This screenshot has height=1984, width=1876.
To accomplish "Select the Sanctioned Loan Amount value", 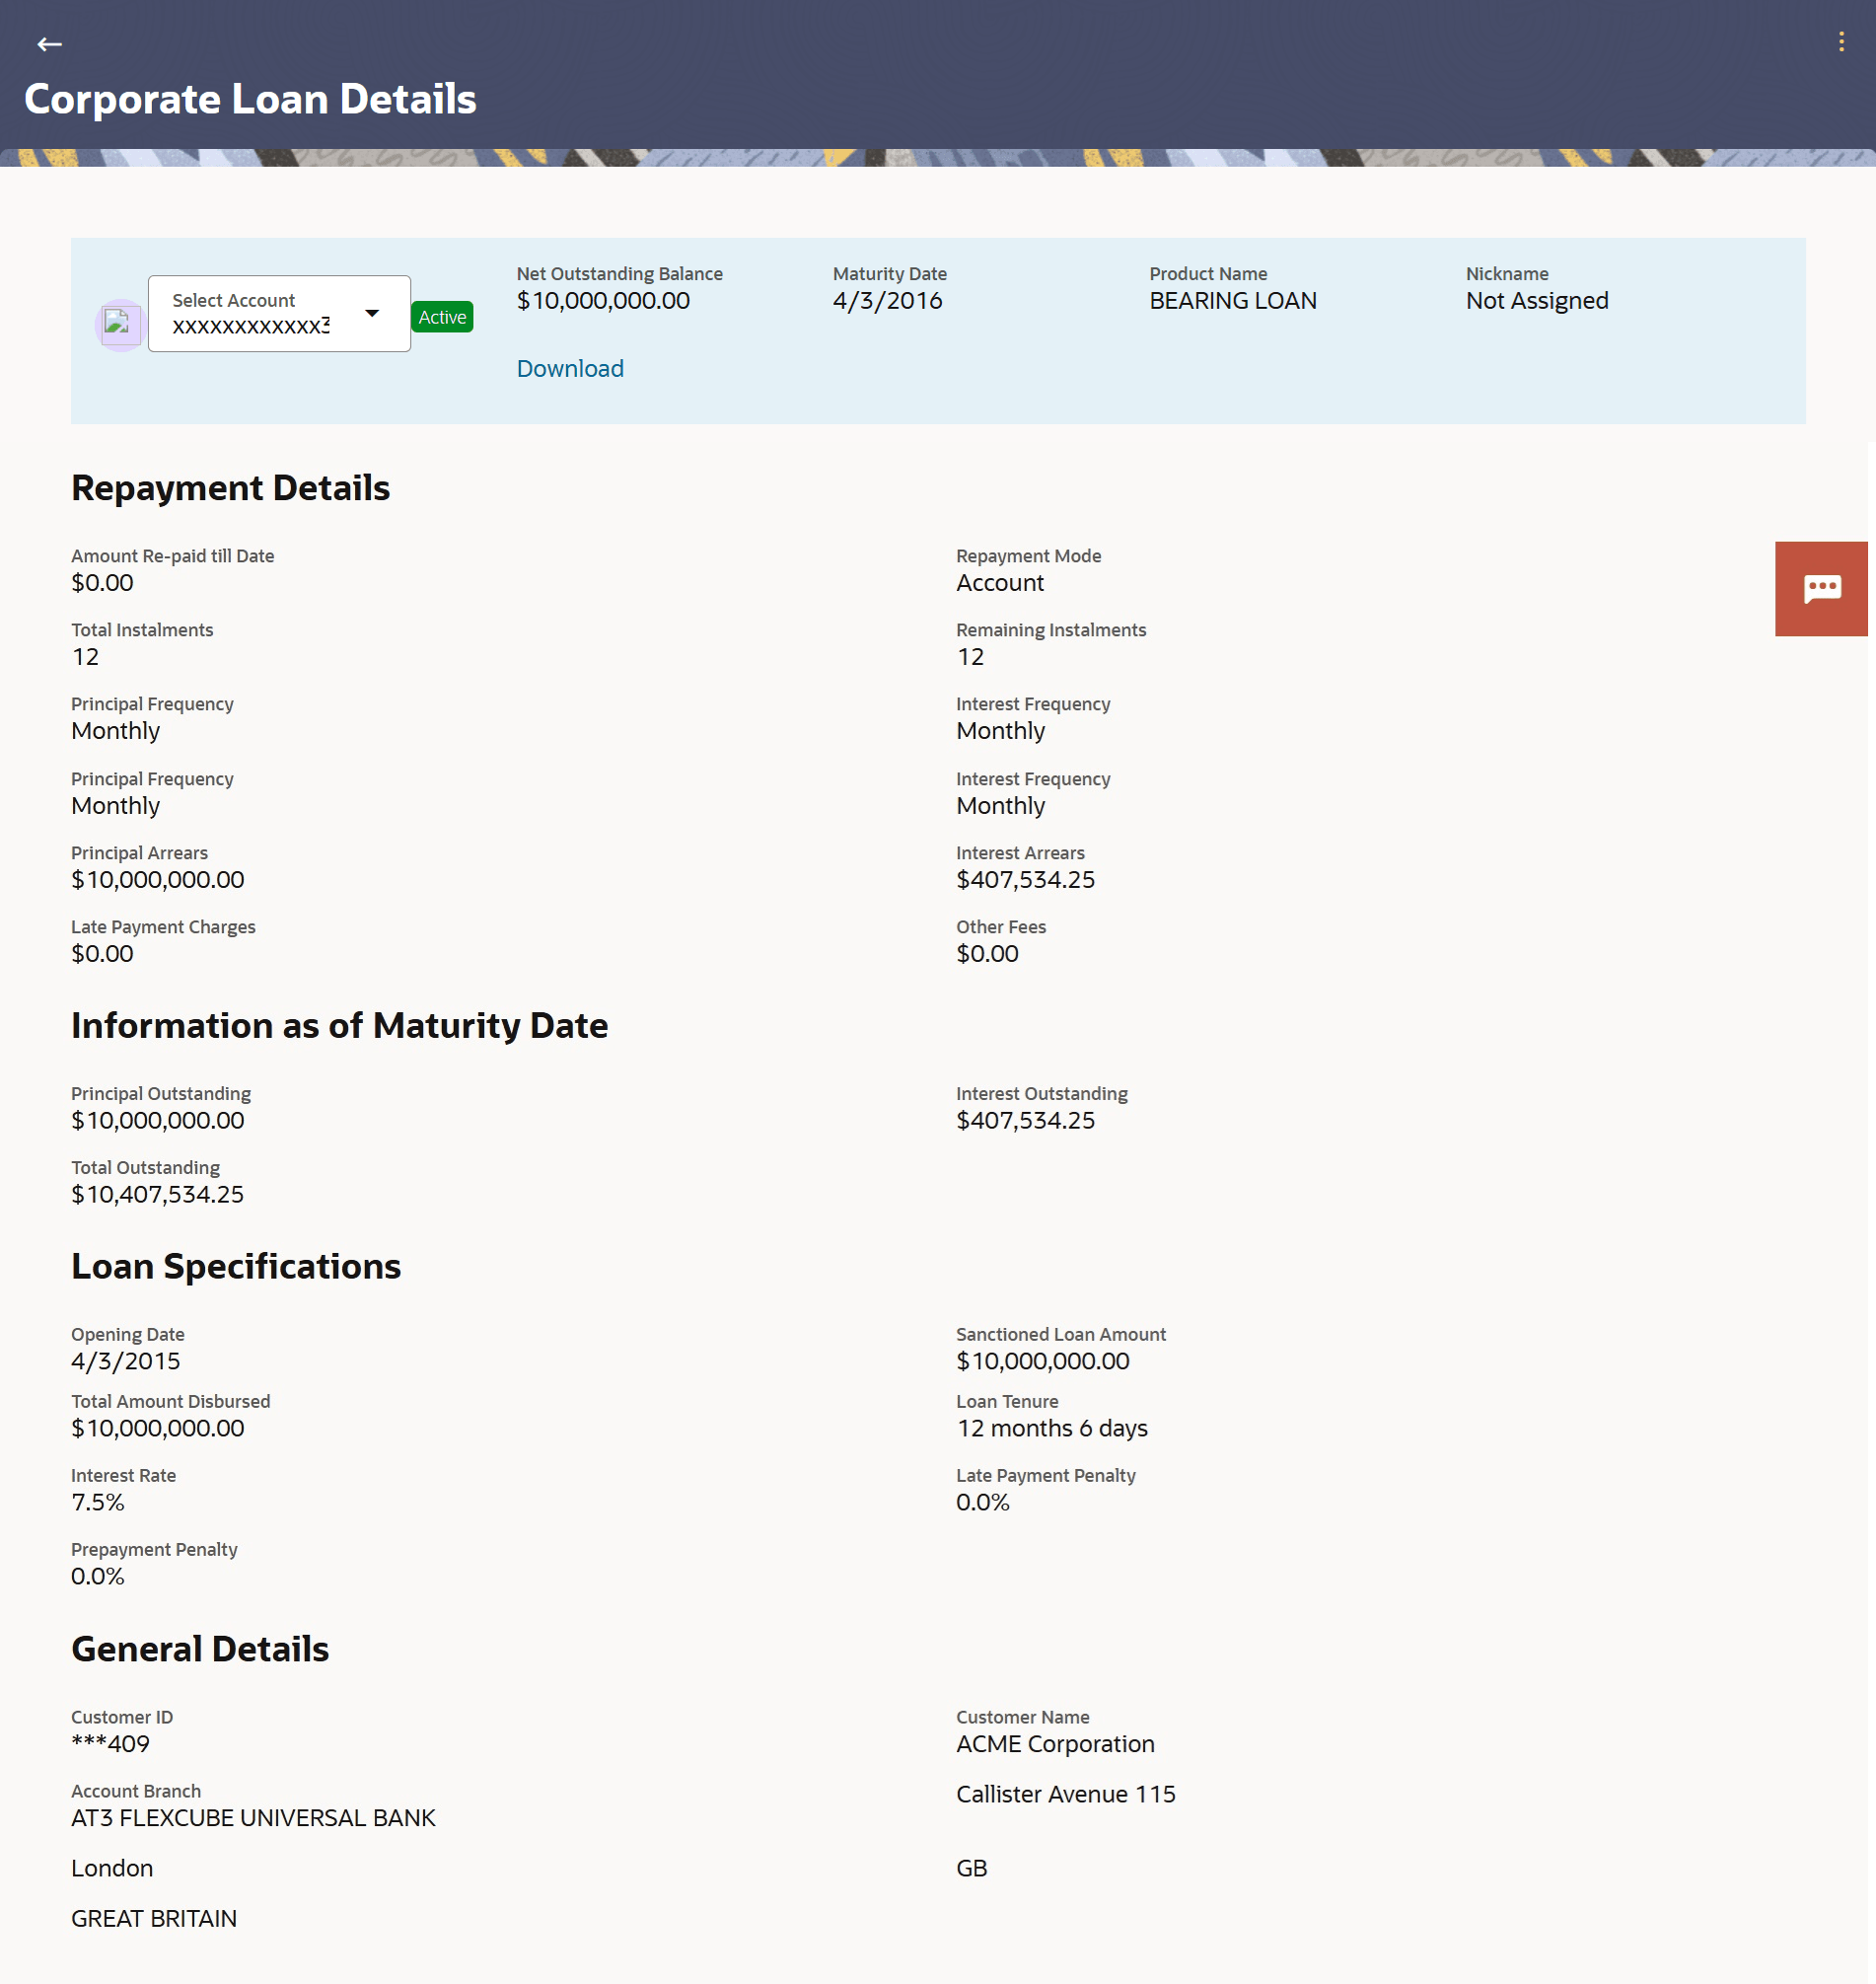I will [x=1042, y=1362].
